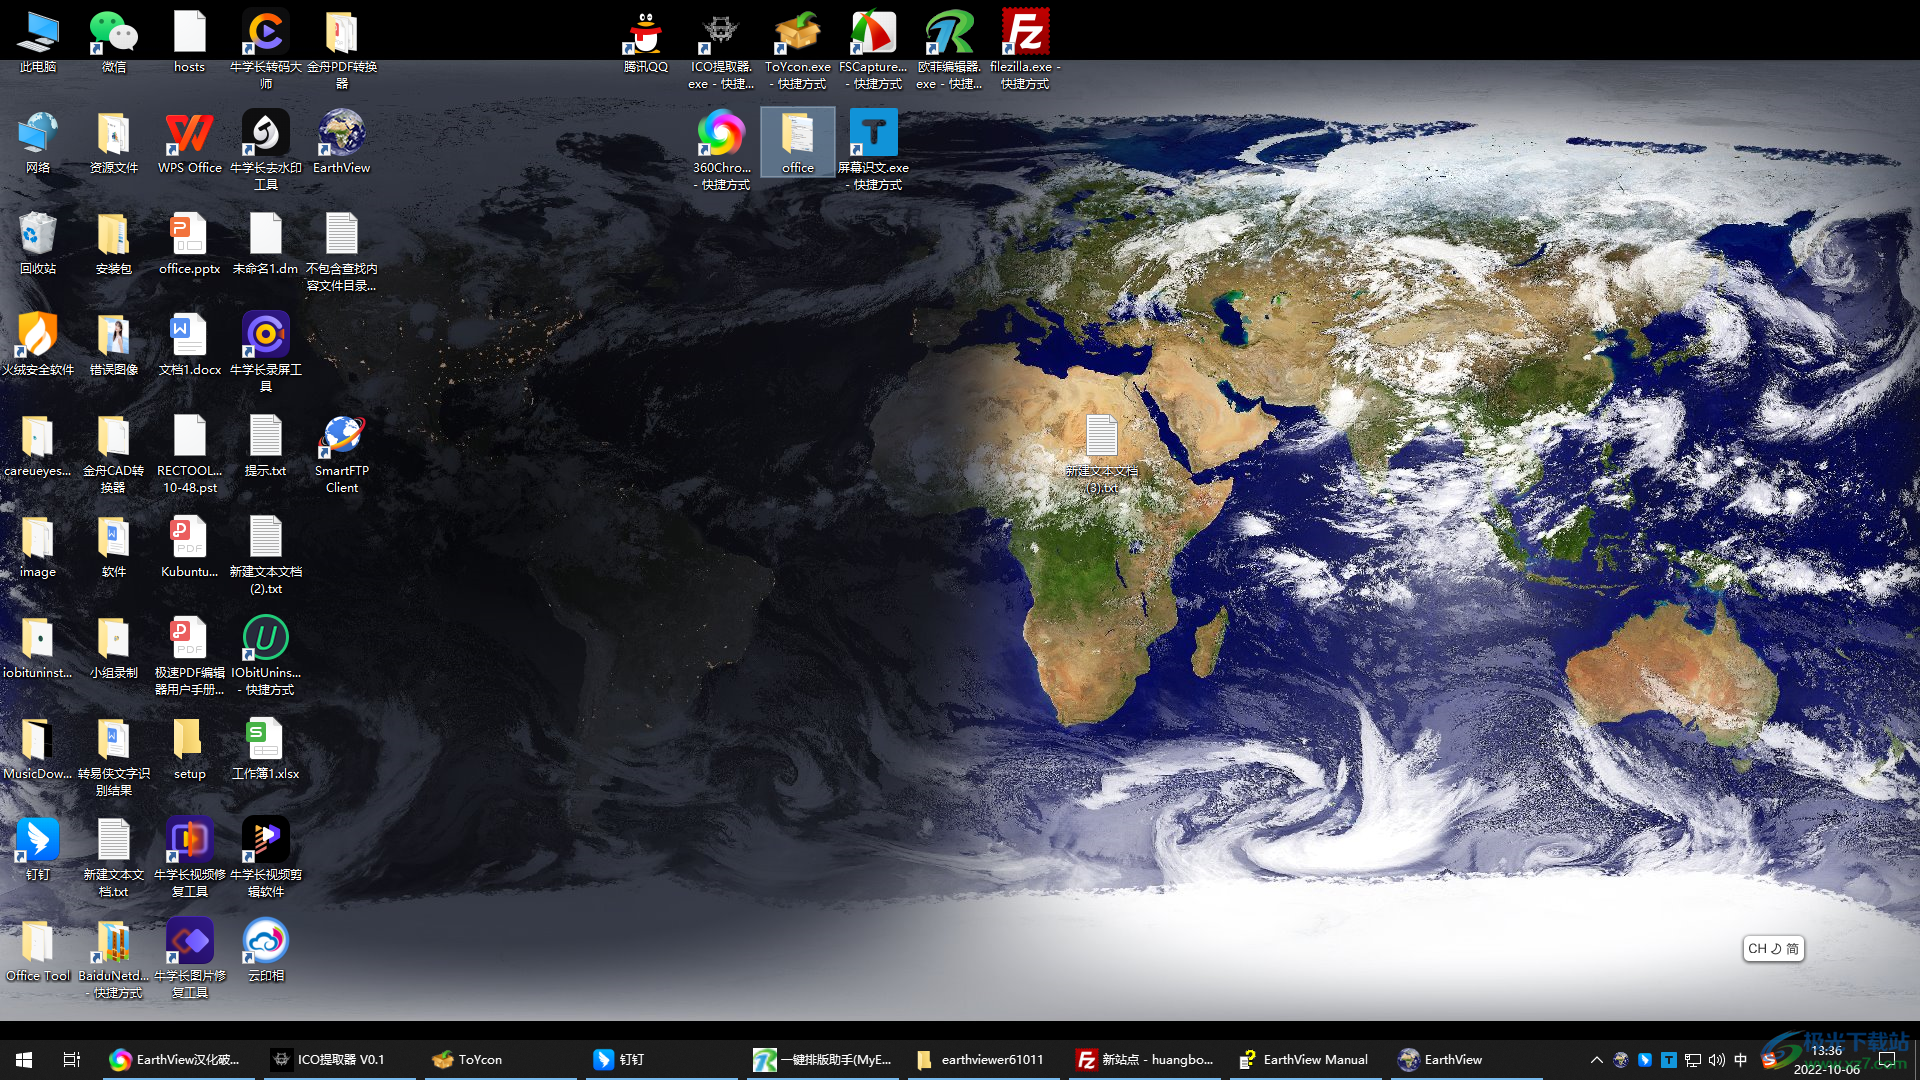Open Task View from the taskbar
The width and height of the screenshot is (1920, 1080).
(71, 1059)
